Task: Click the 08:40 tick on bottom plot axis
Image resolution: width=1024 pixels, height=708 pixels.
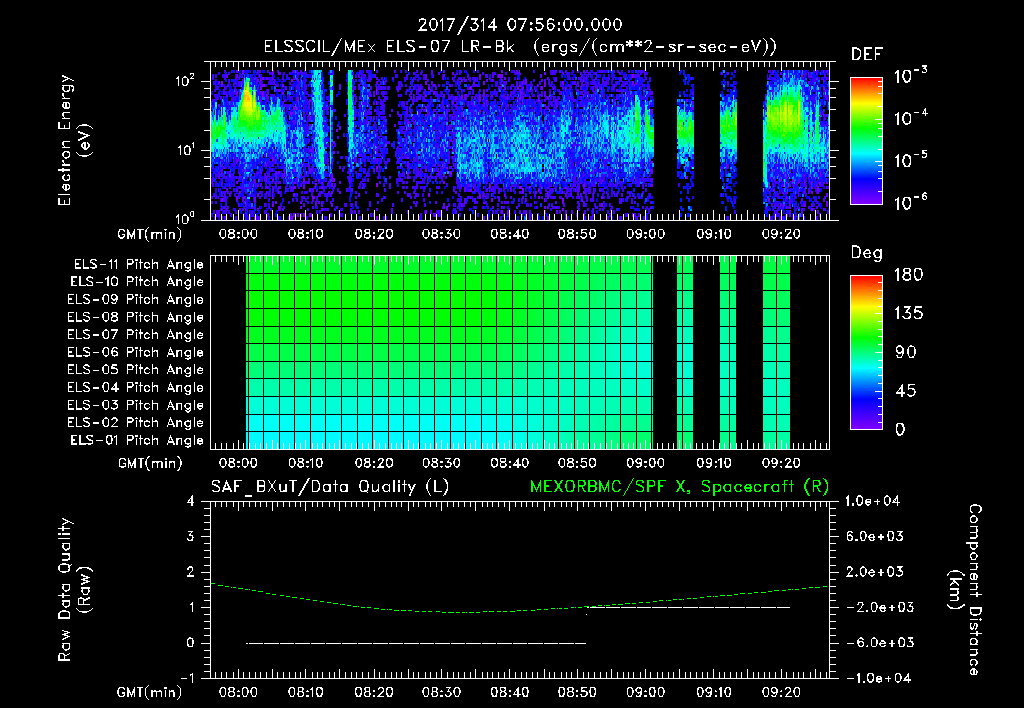Action: 509,692
